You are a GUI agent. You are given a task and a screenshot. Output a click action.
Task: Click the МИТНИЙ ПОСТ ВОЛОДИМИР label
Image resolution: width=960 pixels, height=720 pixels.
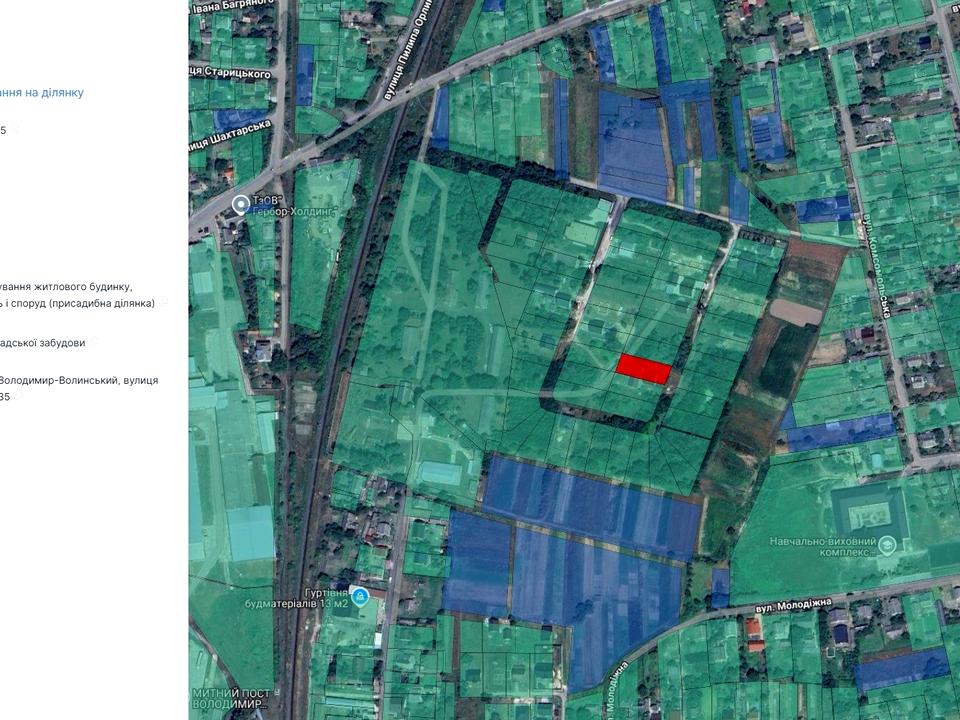[x=227, y=698]
